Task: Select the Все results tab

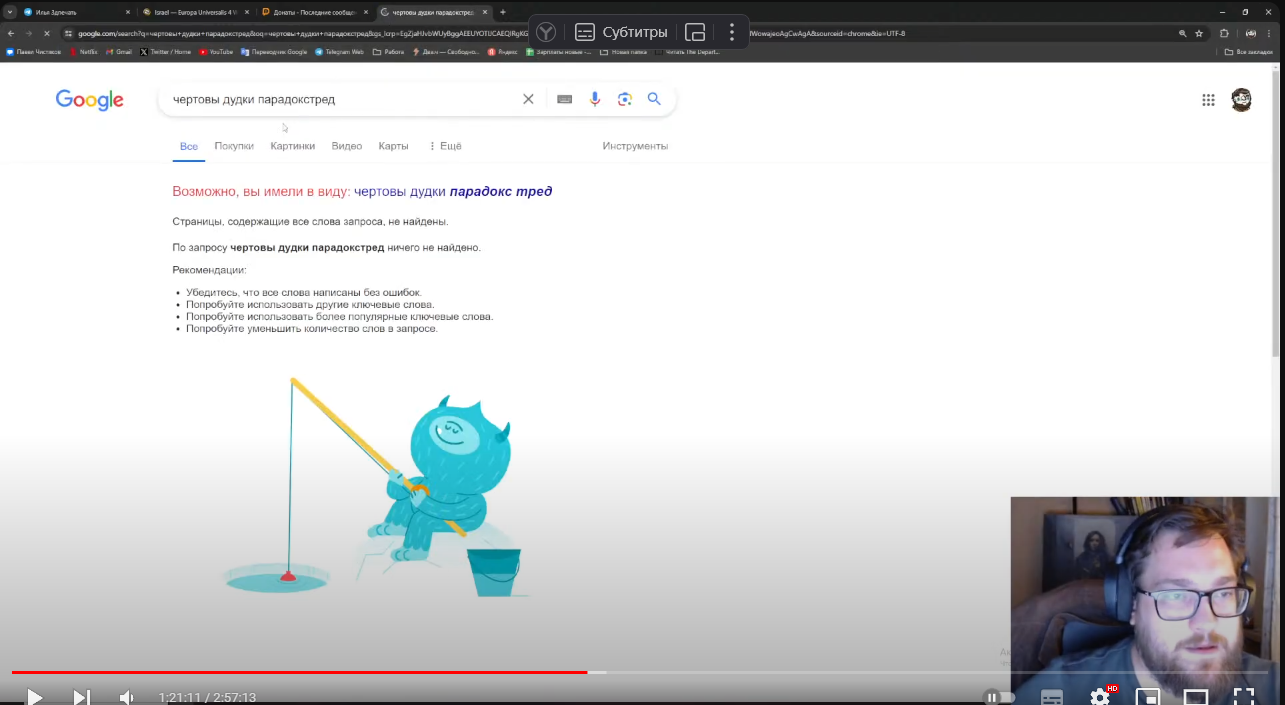Action: tap(189, 146)
